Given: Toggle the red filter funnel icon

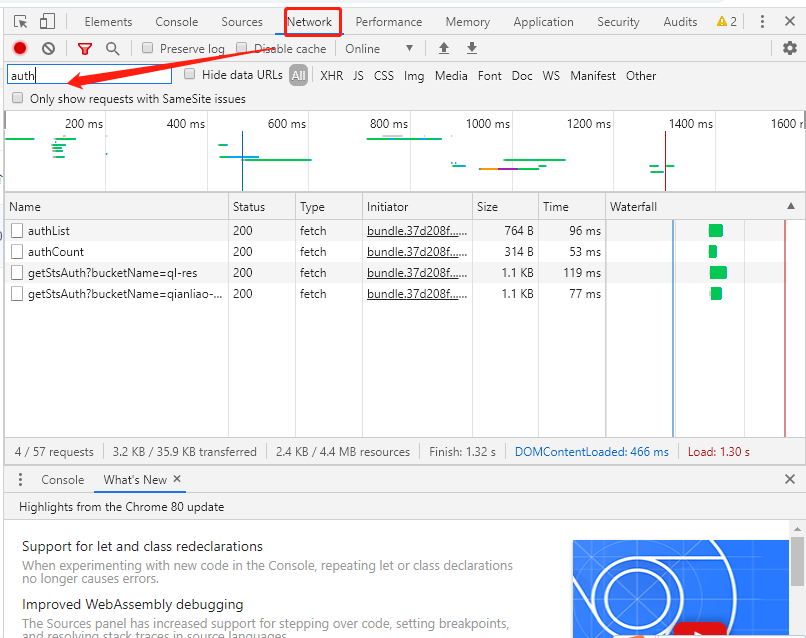Looking at the screenshot, I should tap(85, 48).
